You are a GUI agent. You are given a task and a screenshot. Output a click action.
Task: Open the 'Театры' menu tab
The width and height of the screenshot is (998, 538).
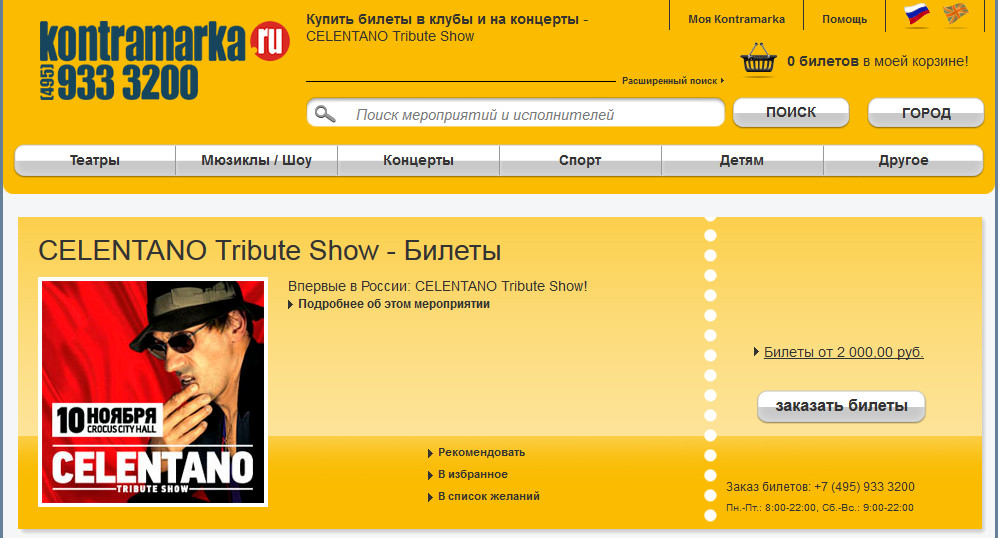pos(95,160)
